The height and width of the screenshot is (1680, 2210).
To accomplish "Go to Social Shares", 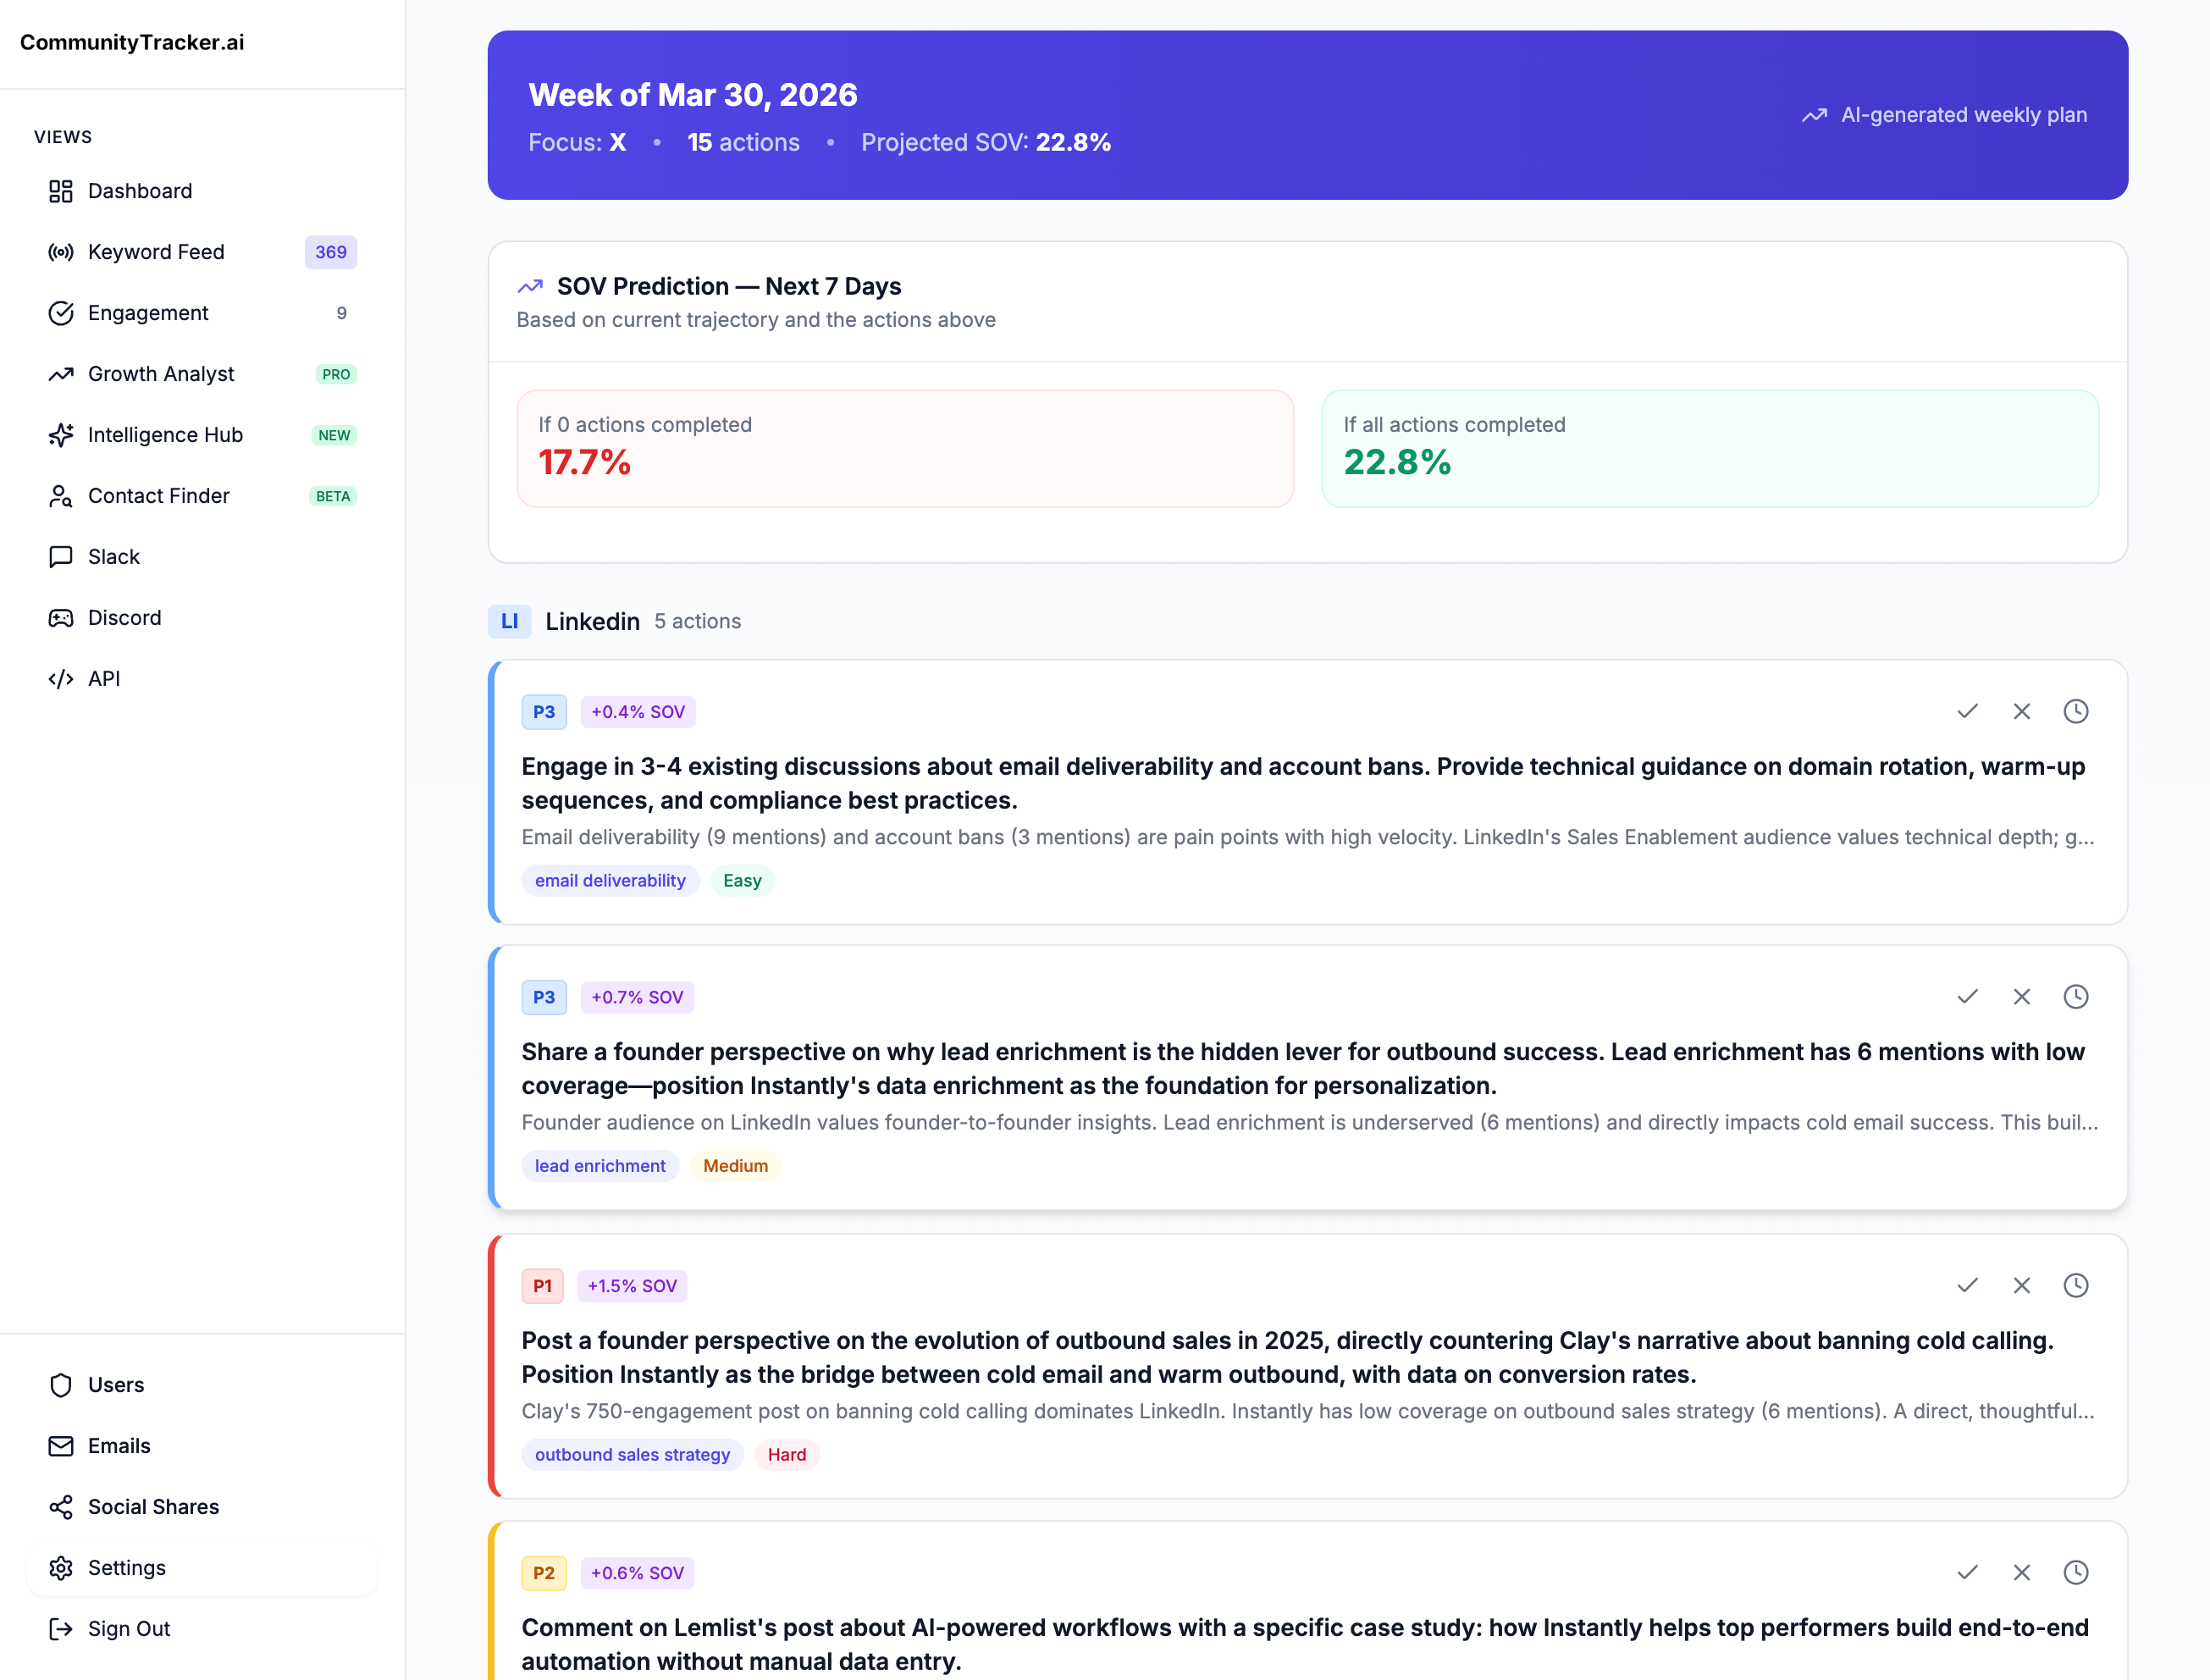I will [x=202, y=1507].
